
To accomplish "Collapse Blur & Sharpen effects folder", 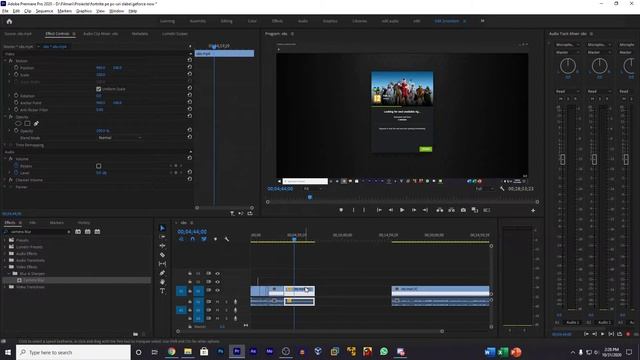I will click(9, 273).
